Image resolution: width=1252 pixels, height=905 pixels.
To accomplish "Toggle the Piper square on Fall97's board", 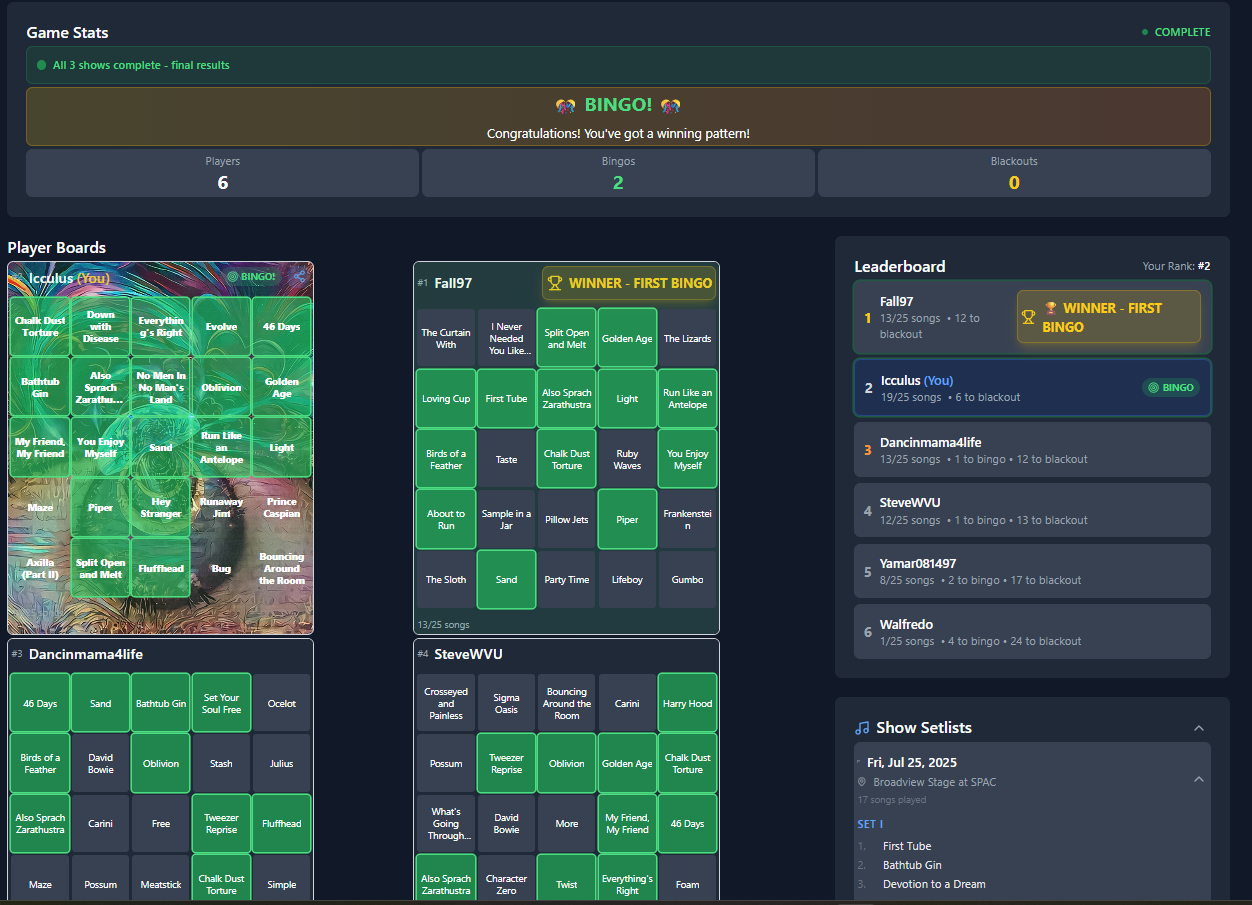I will click(627, 519).
